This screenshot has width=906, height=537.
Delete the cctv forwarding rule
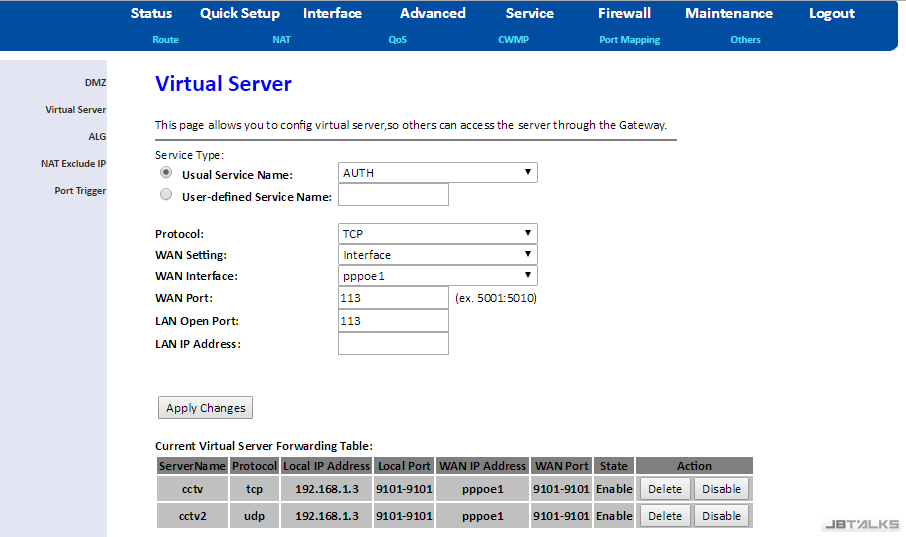click(x=665, y=489)
